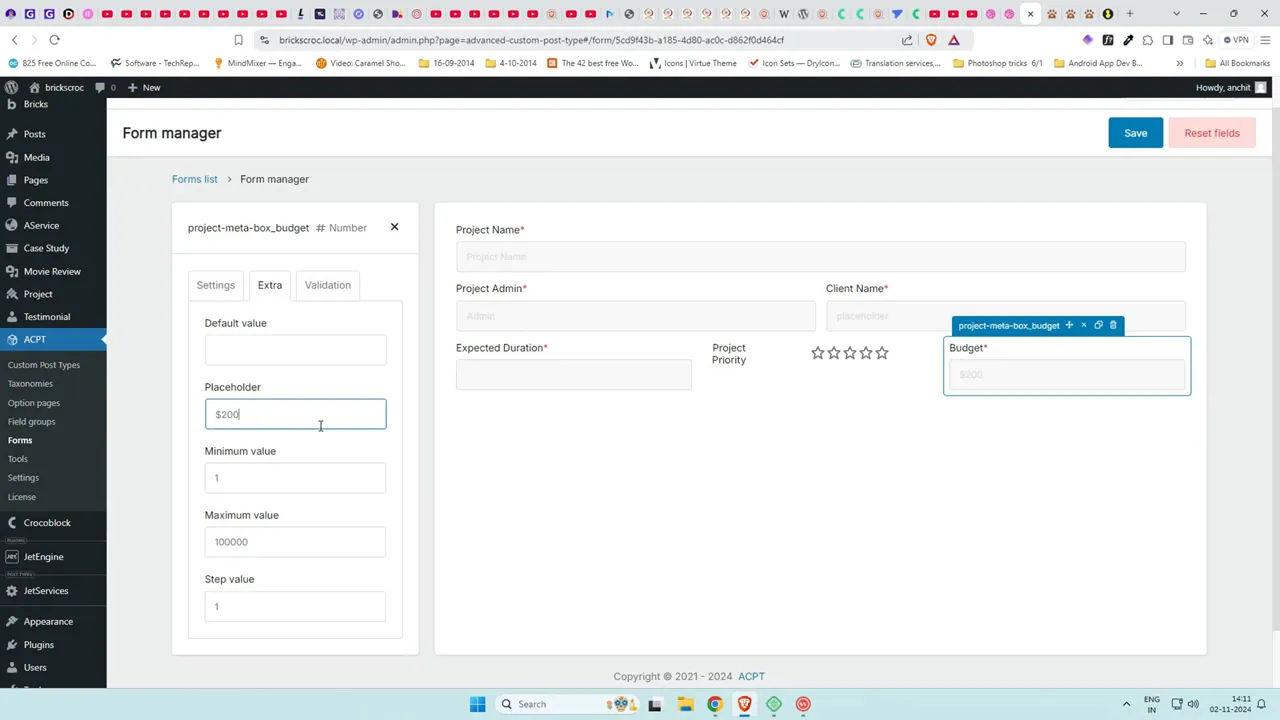This screenshot has width=1280, height=720.
Task: Open the Howdy, anchit account dropdown
Action: tap(1223, 87)
